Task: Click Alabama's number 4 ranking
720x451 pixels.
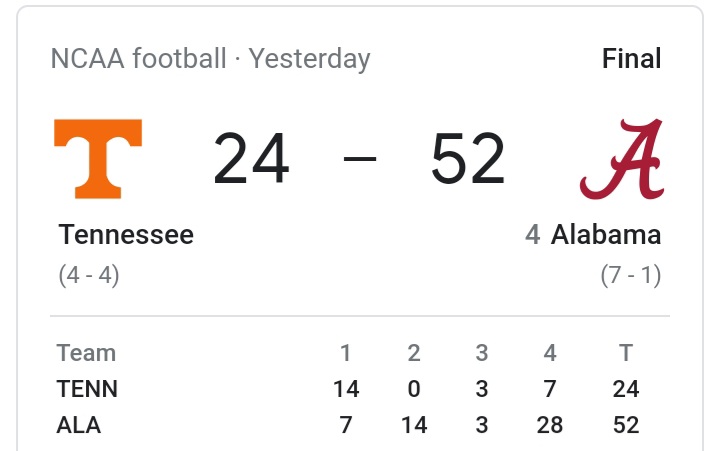Action: pos(533,235)
